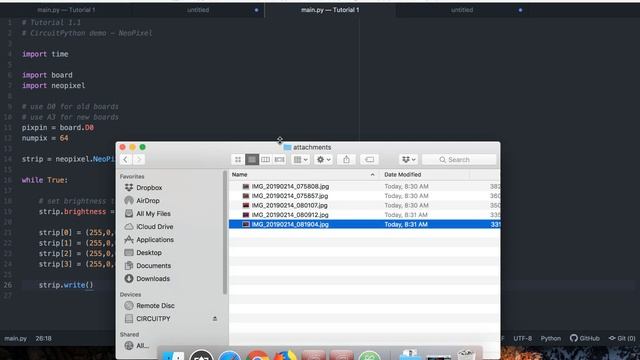
Task: Click cursor position 26:18 in status bar
Action: (44, 339)
